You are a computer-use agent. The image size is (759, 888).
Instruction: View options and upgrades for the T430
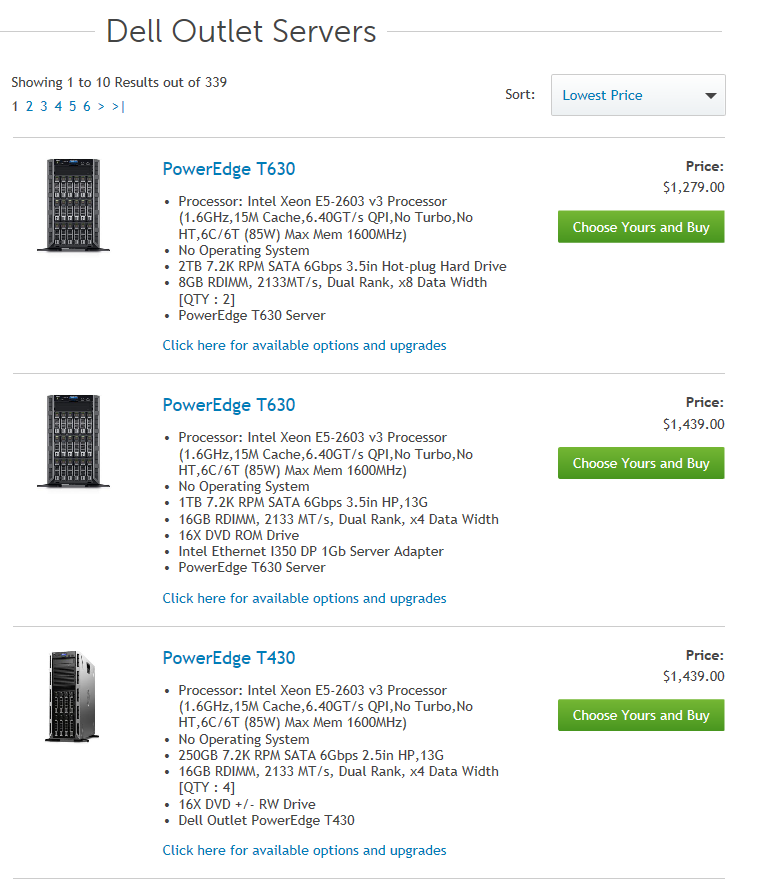point(304,851)
